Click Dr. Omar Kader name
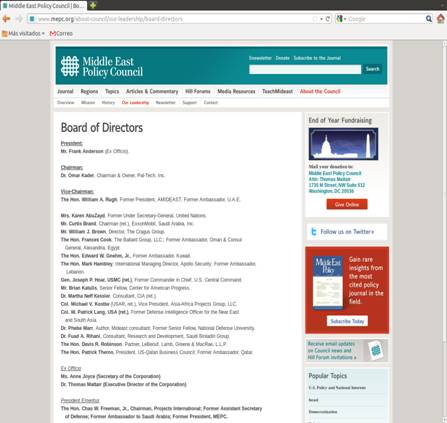 pos(77,175)
